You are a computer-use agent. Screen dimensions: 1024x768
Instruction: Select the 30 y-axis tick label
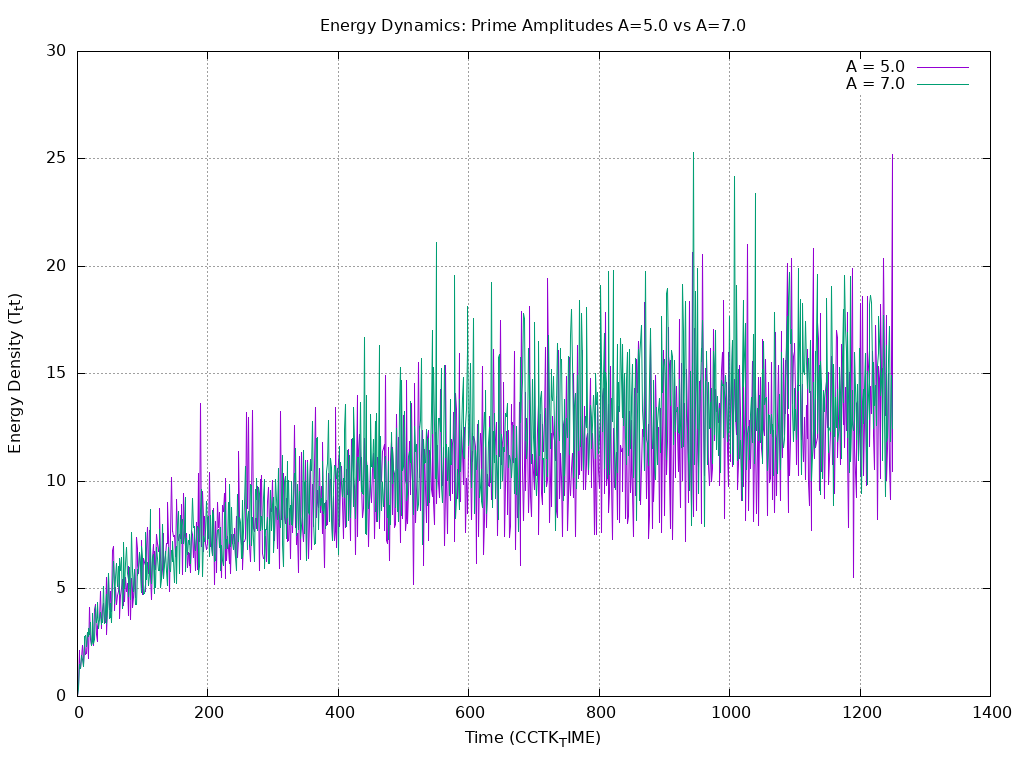[58, 51]
